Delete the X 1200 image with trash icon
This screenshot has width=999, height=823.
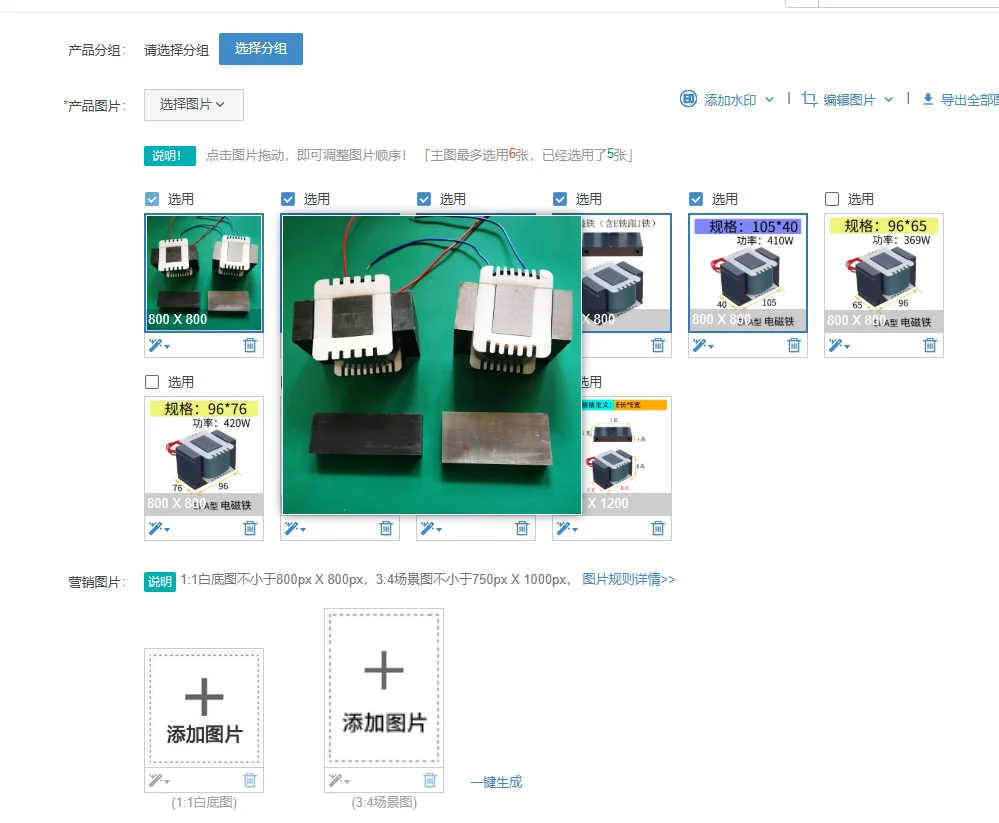tap(658, 528)
